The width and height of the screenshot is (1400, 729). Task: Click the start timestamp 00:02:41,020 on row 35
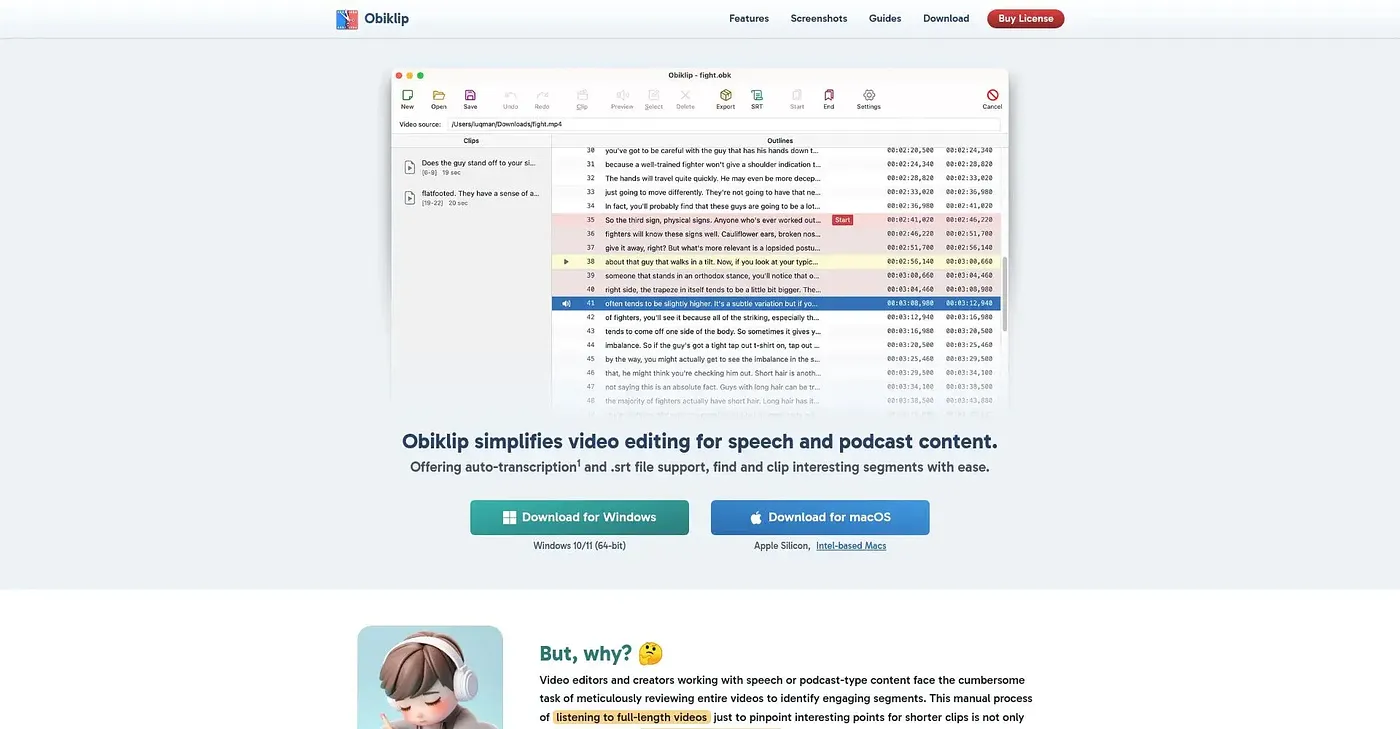point(910,220)
